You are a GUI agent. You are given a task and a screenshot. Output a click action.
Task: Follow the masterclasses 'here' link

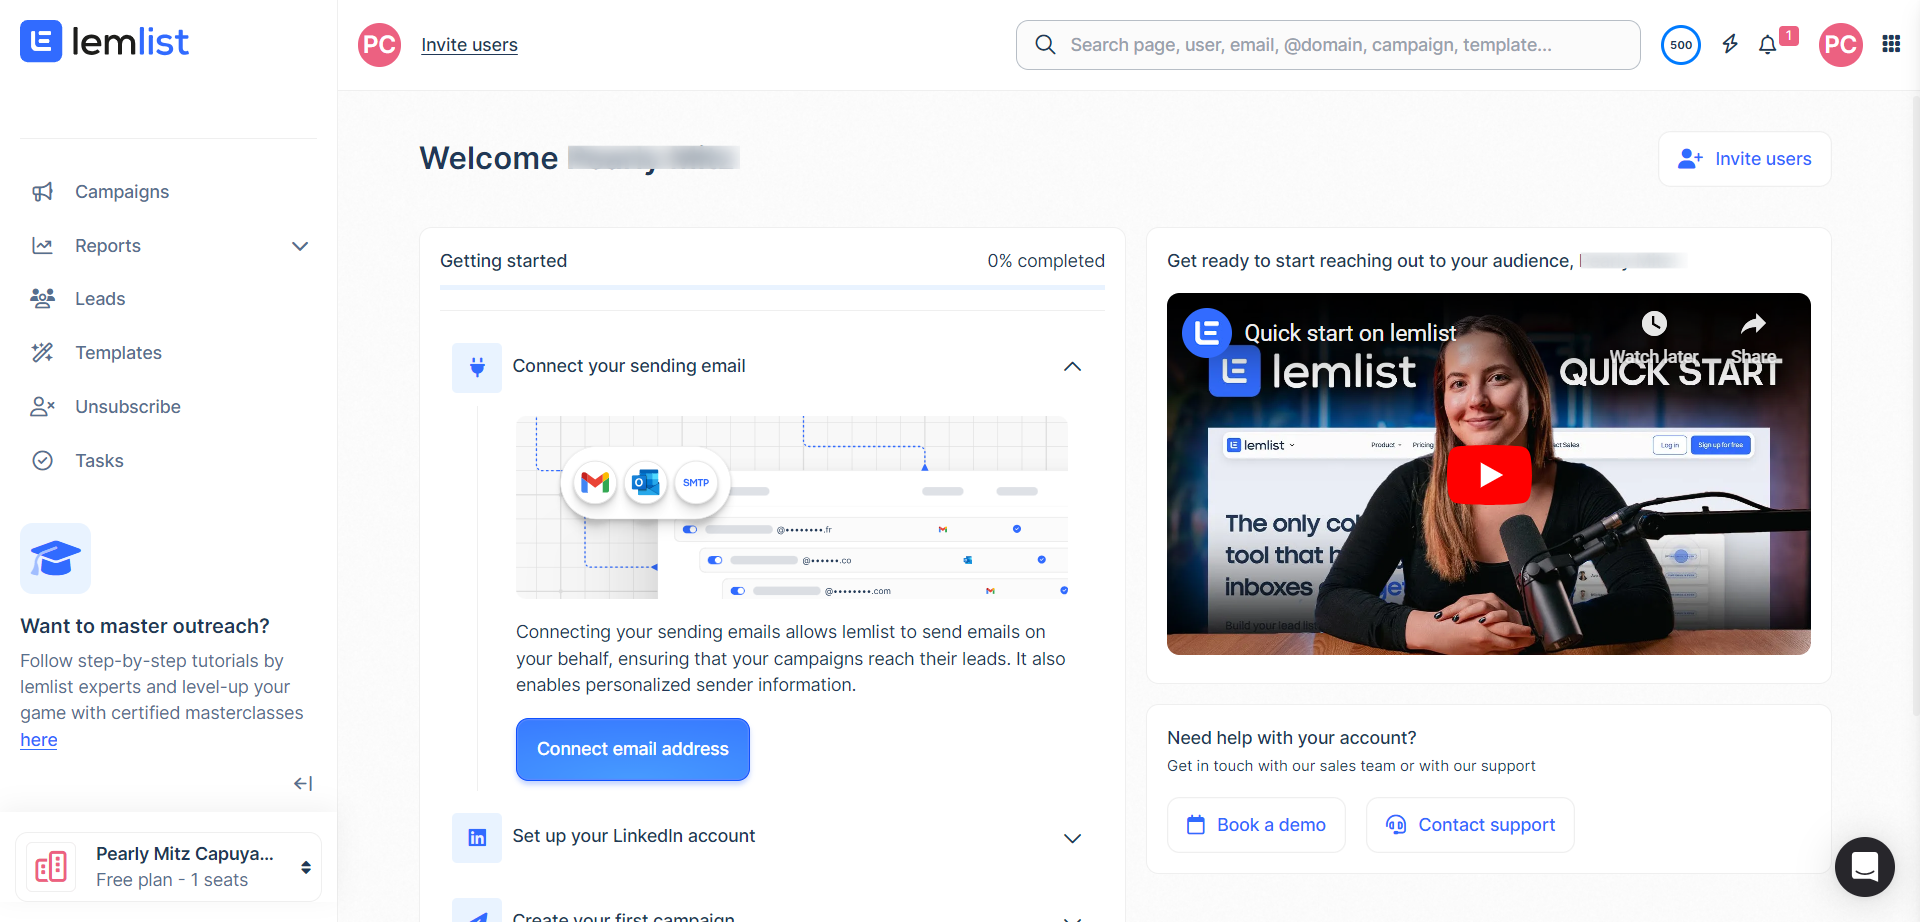pyautogui.click(x=39, y=740)
